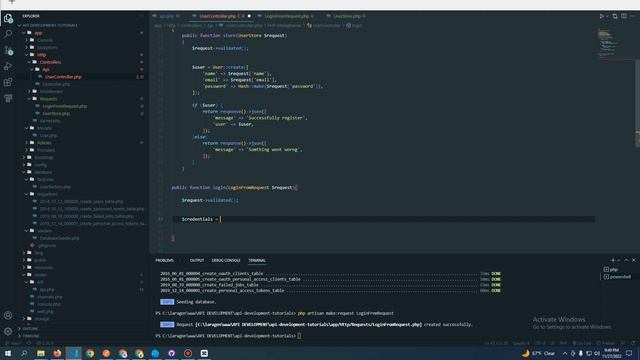Open Explorer panel ellipsis menu
Image resolution: width=640 pixels, height=360 pixels.
click(141, 16)
